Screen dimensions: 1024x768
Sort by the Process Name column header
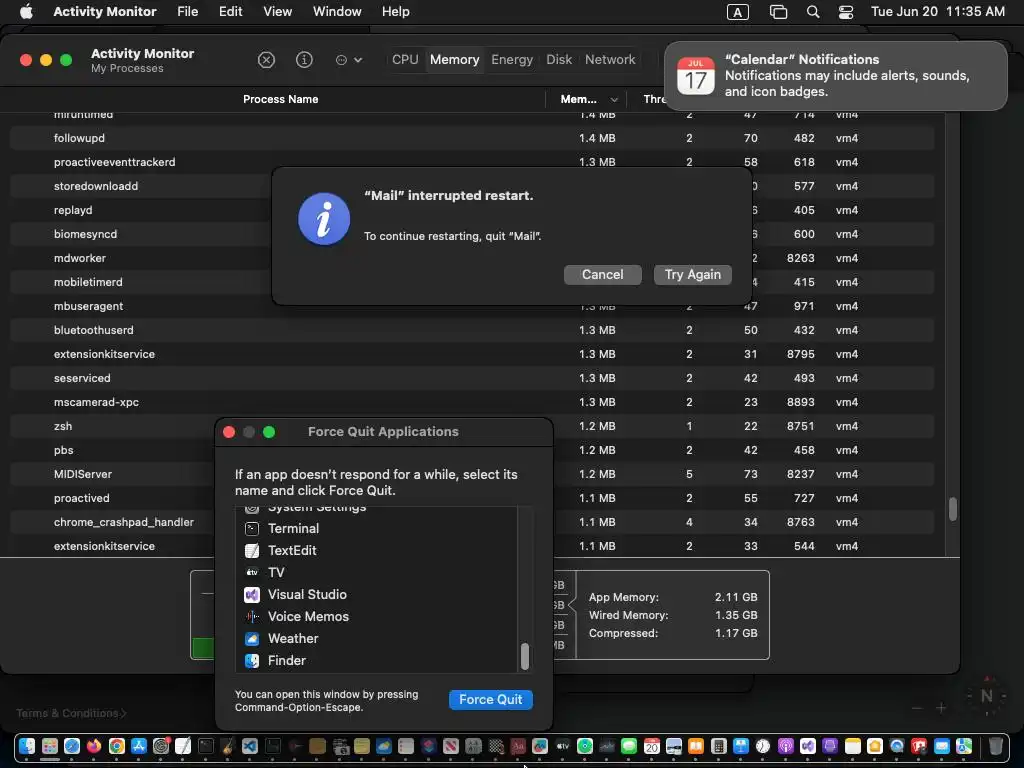280,99
